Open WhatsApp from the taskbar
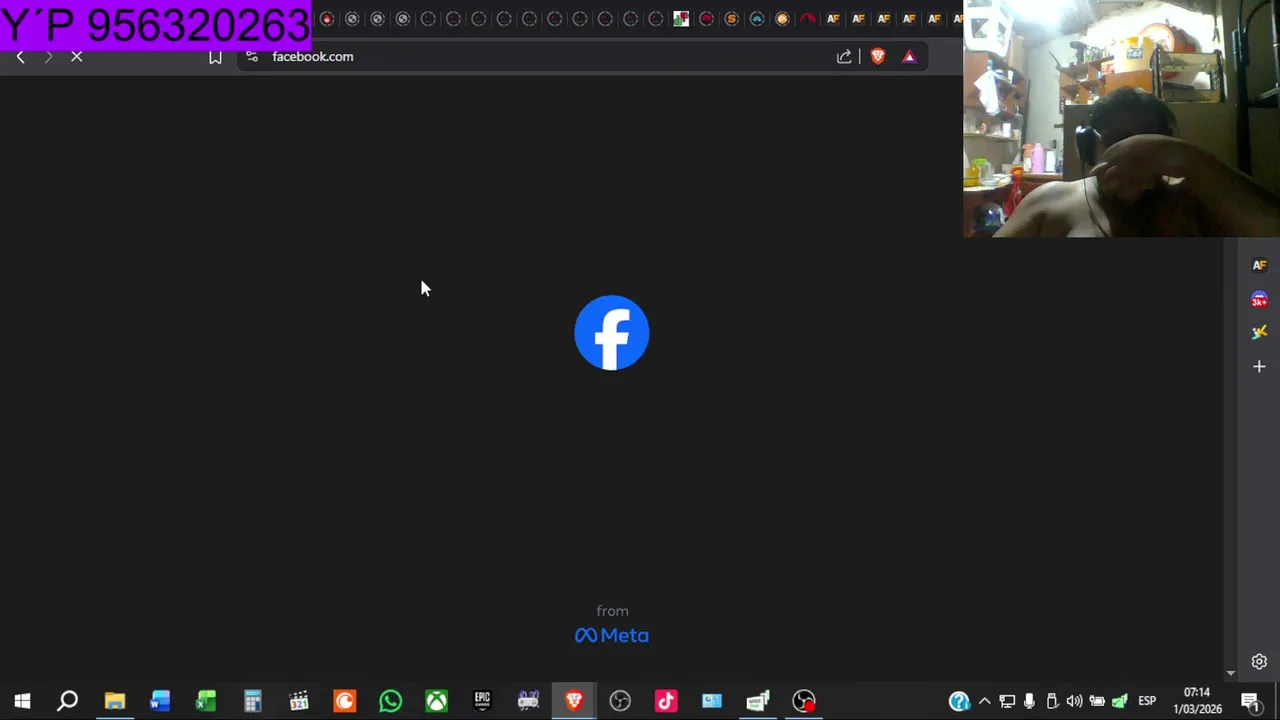1280x720 pixels. tap(390, 701)
